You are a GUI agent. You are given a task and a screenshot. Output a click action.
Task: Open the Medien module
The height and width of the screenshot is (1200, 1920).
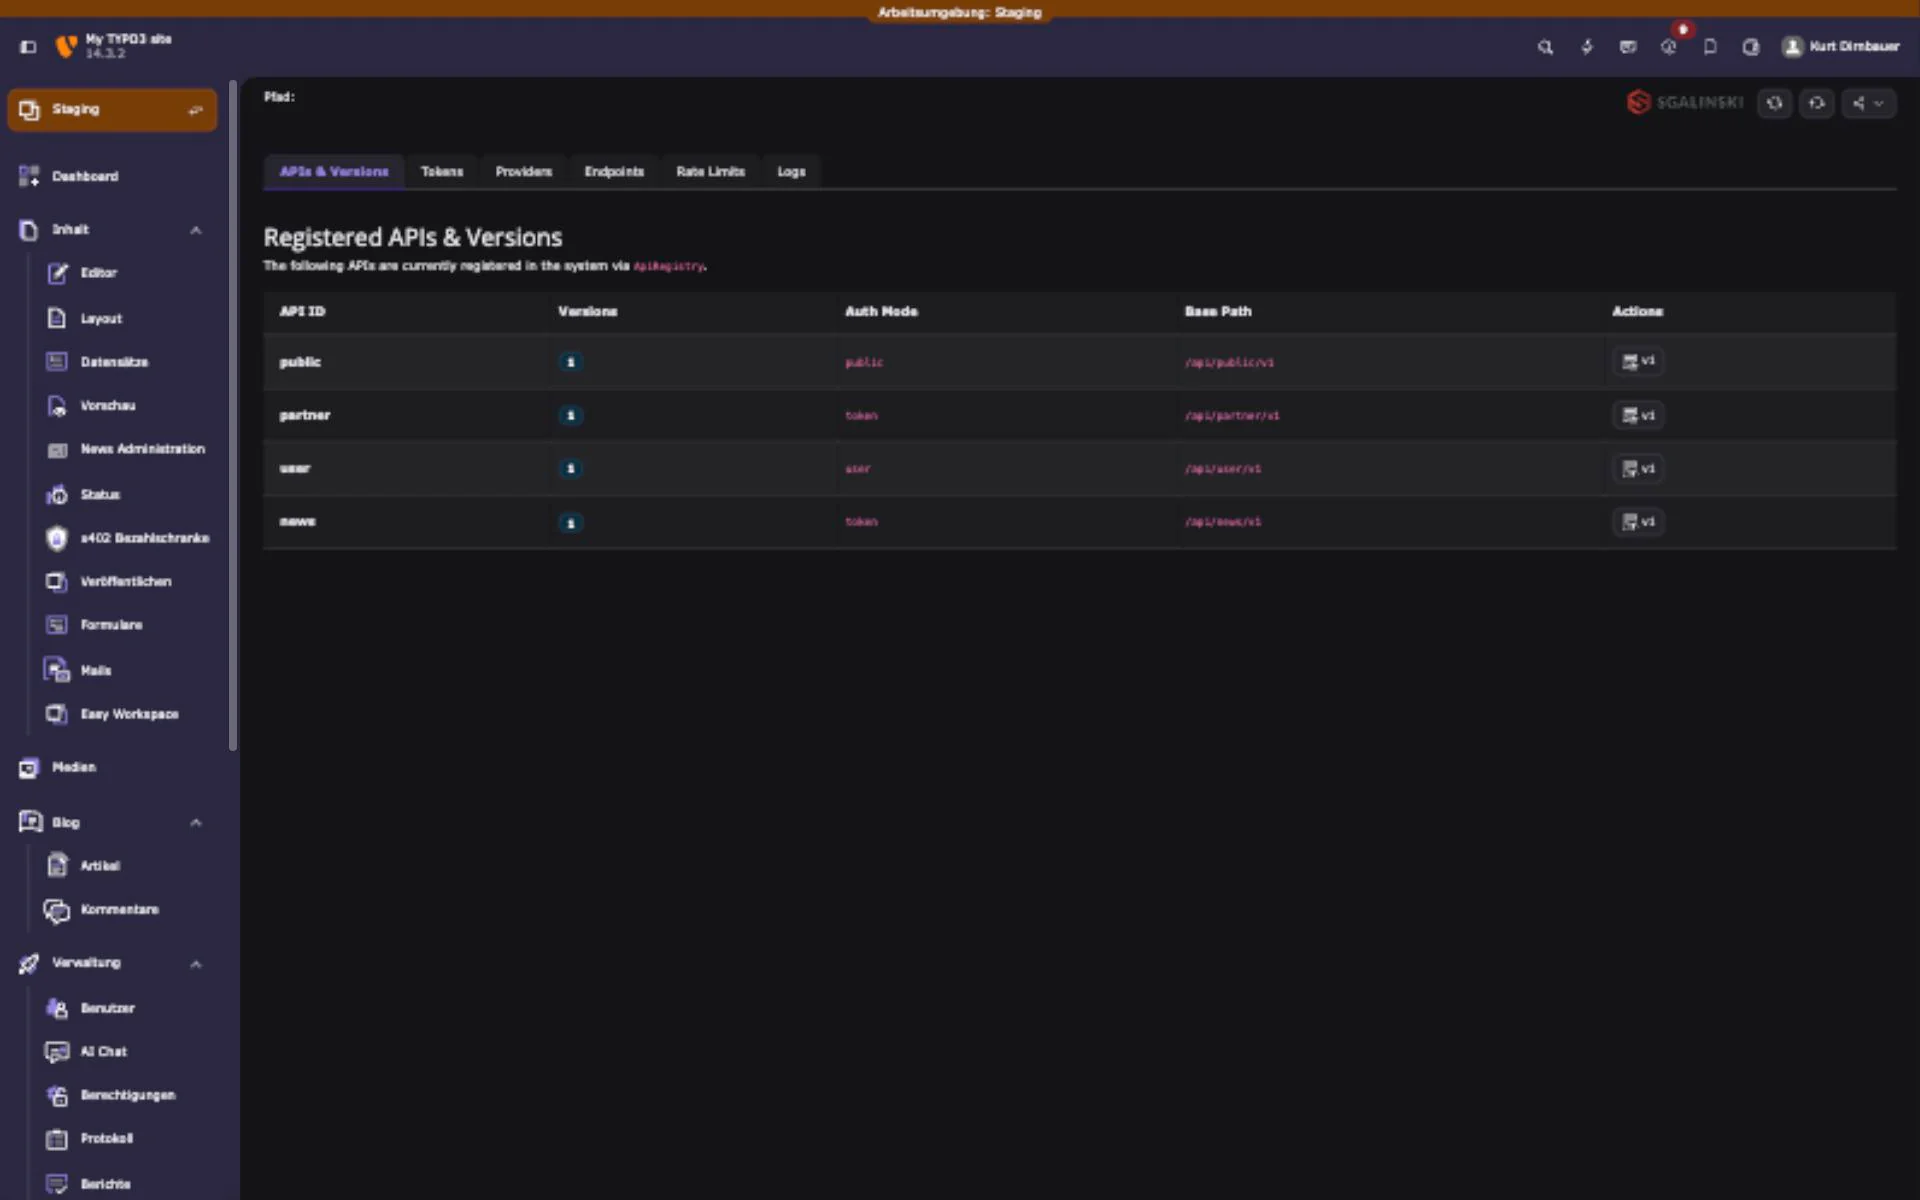[x=113, y=768]
